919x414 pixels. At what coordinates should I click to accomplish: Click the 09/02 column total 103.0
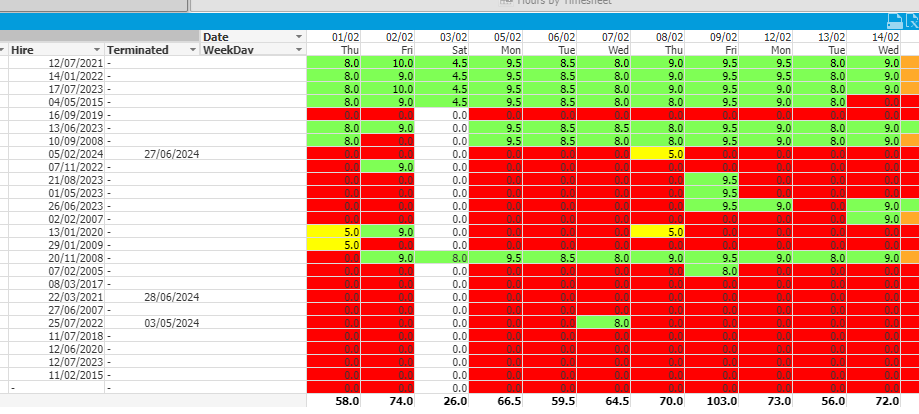722,401
